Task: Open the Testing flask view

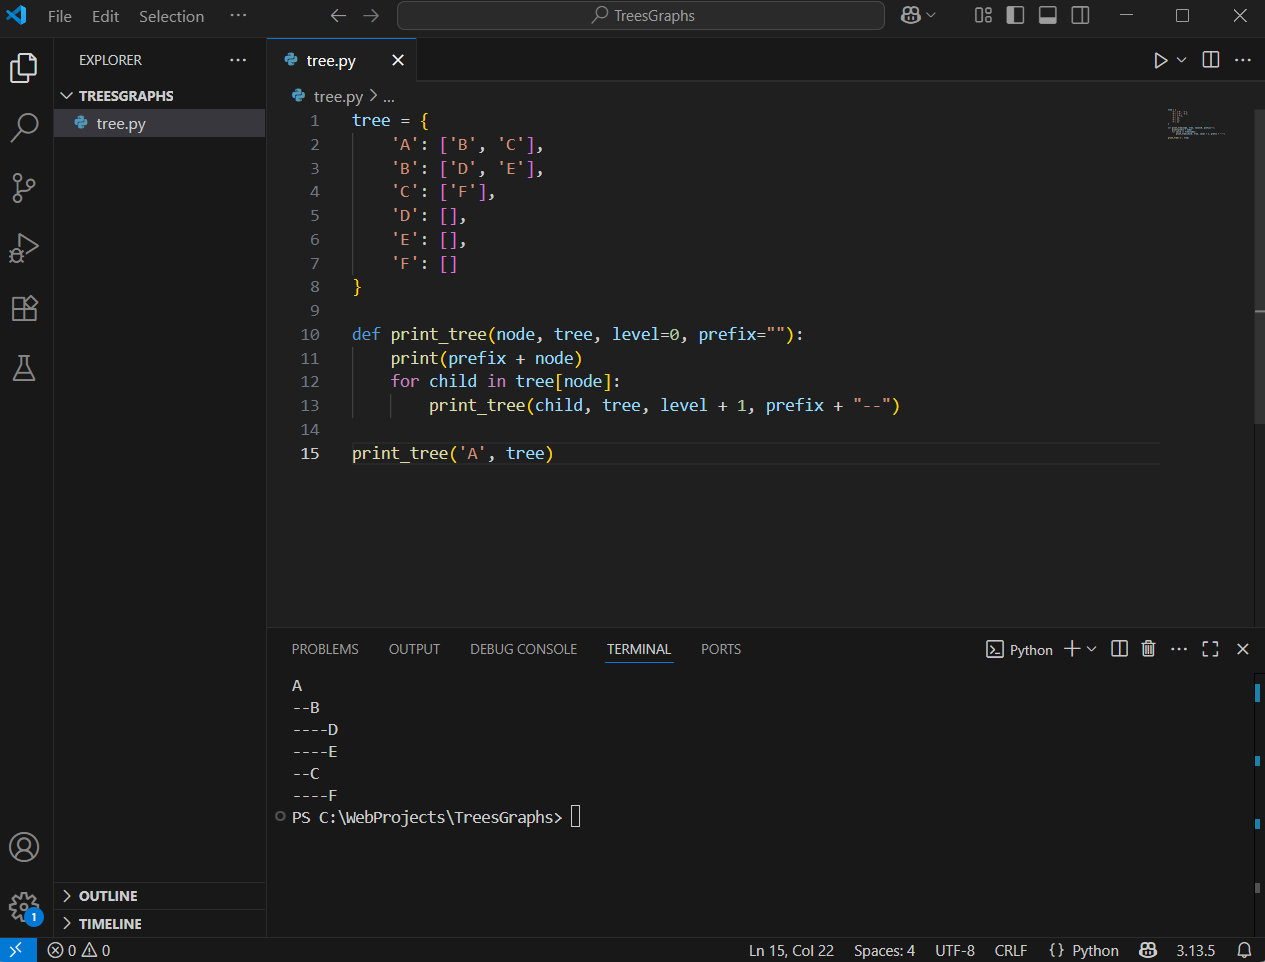Action: tap(24, 368)
